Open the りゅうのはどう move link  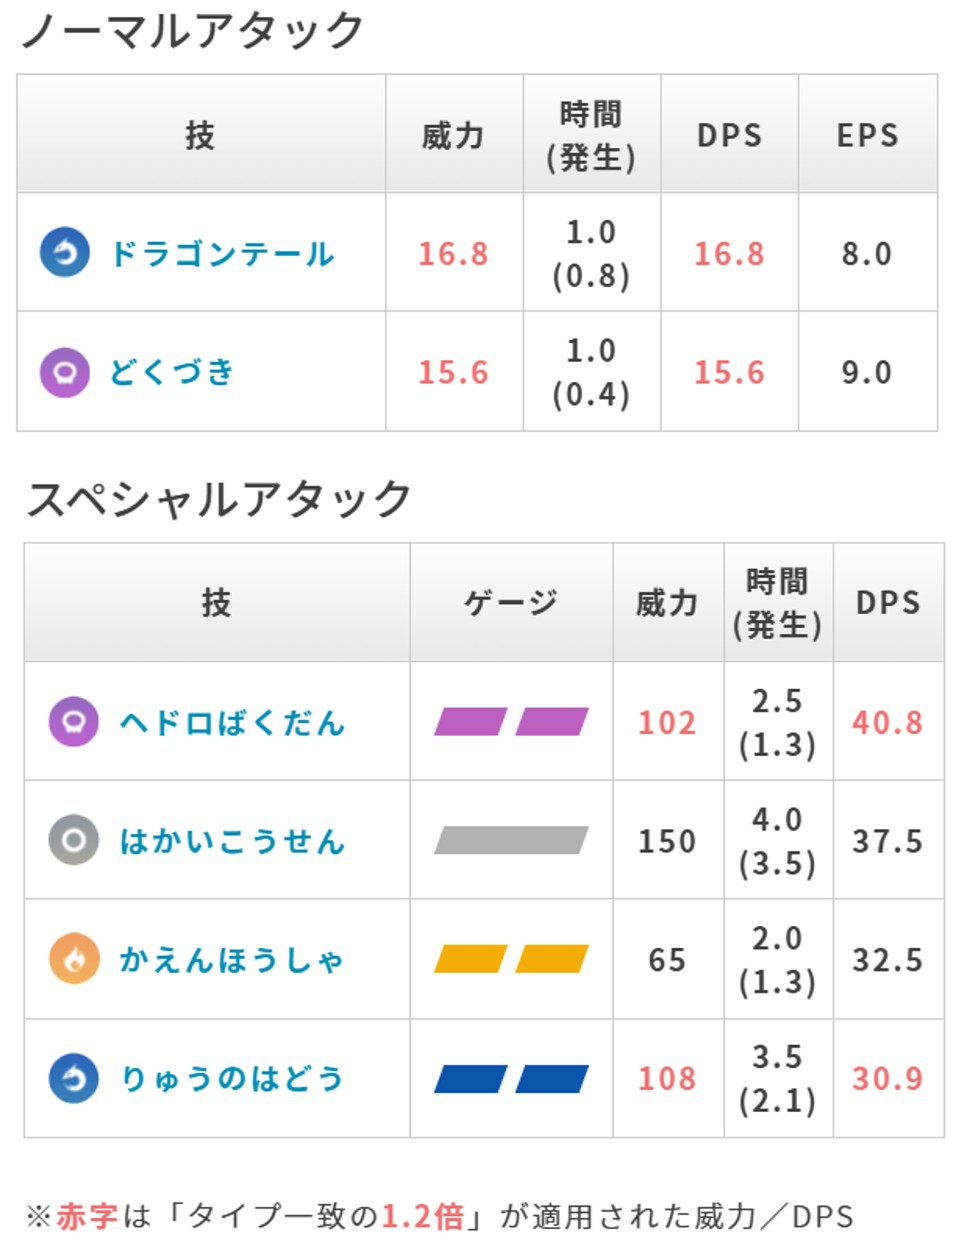(232, 1079)
